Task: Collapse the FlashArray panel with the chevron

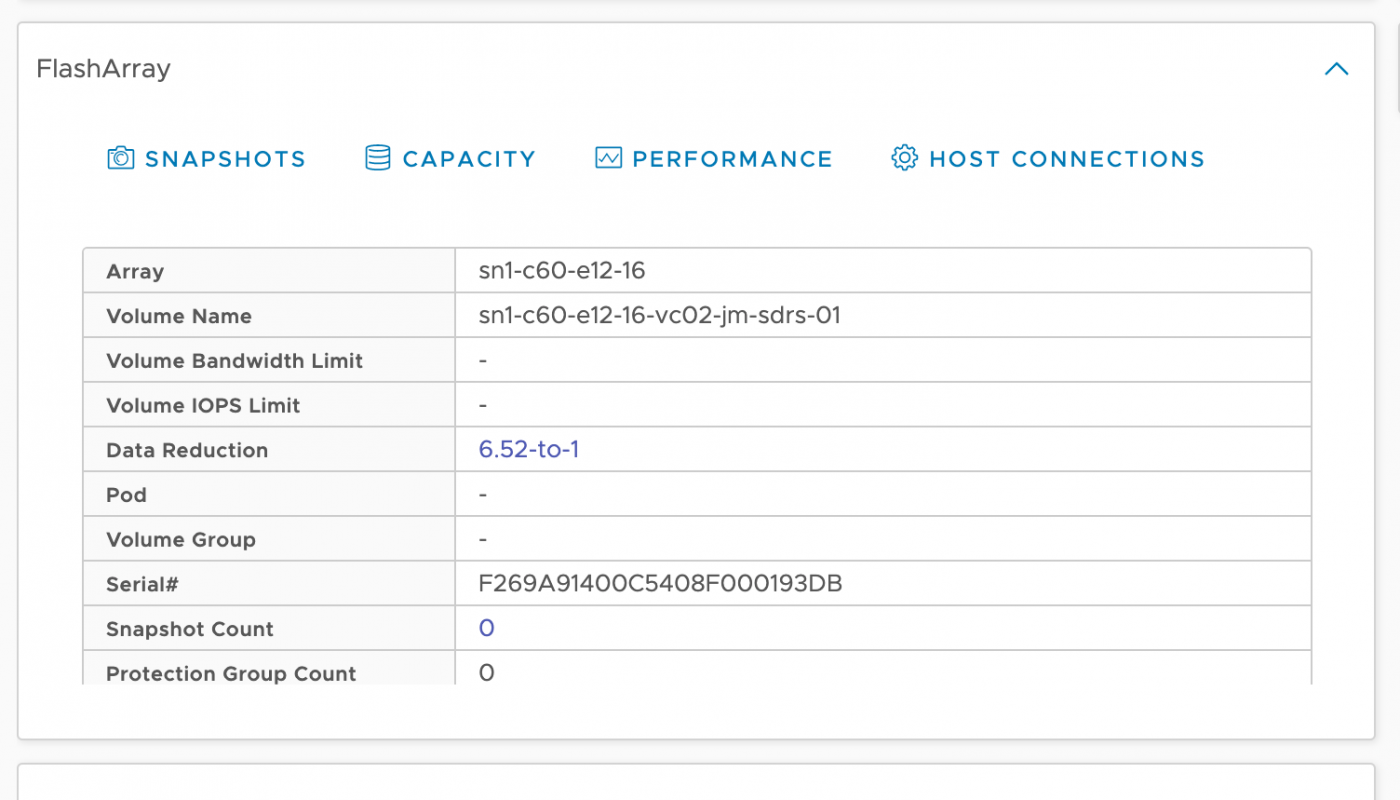Action: [1336, 69]
